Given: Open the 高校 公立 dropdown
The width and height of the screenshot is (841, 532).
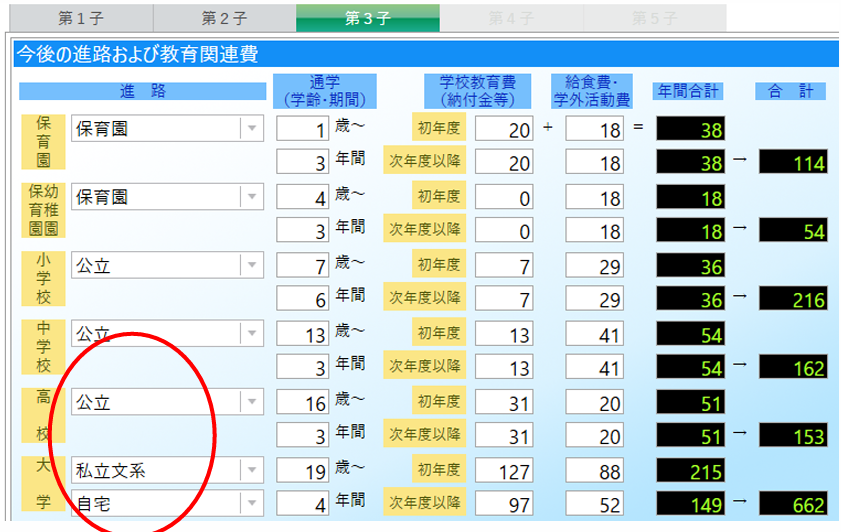Looking at the screenshot, I should (251, 403).
